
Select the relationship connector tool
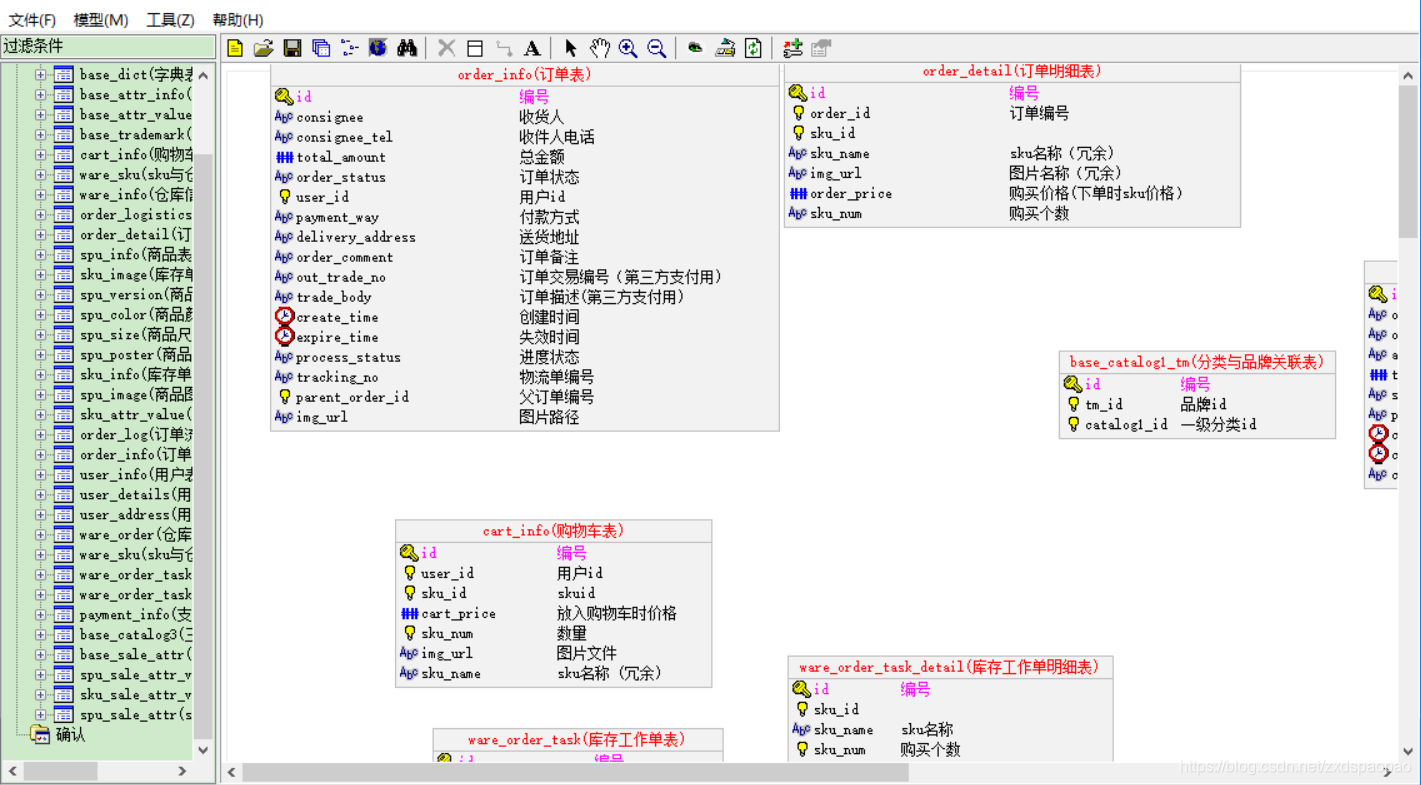[504, 48]
